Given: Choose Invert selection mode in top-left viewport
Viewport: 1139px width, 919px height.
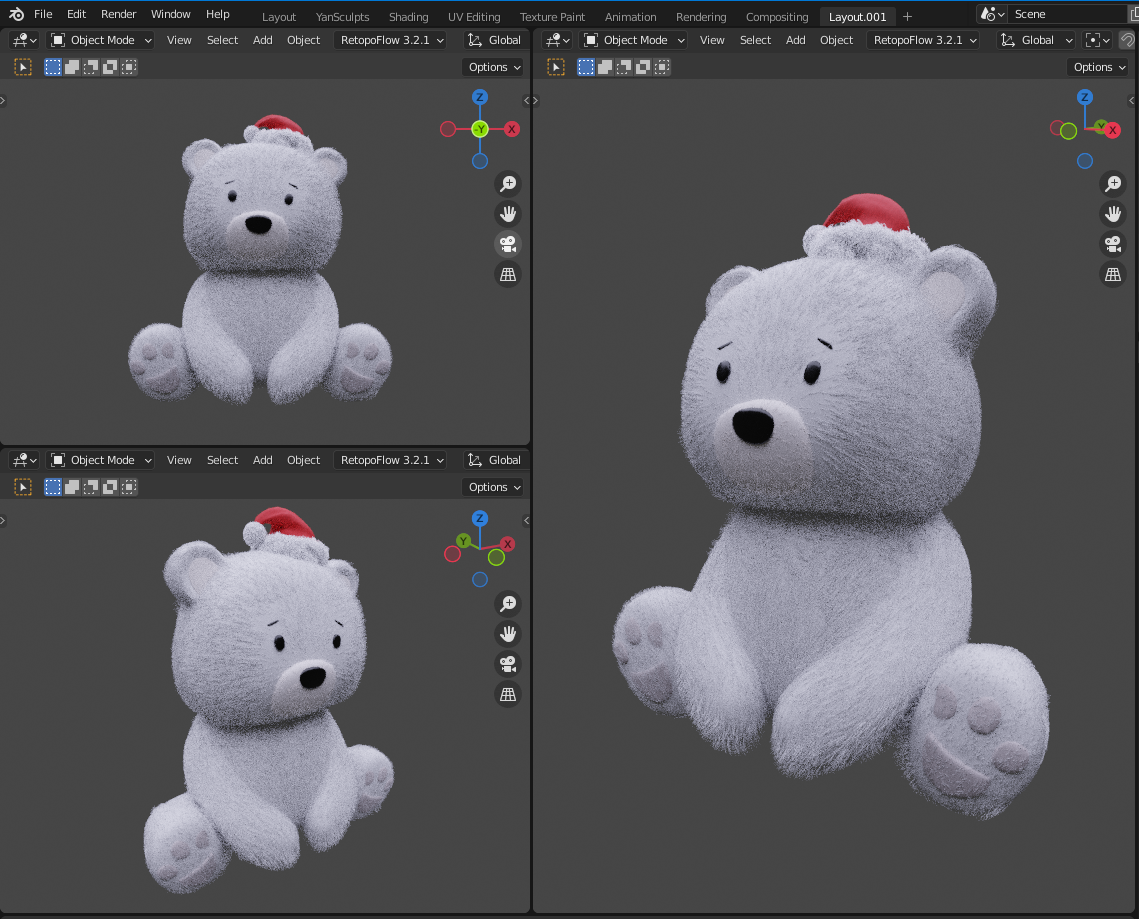Looking at the screenshot, I should [x=110, y=67].
